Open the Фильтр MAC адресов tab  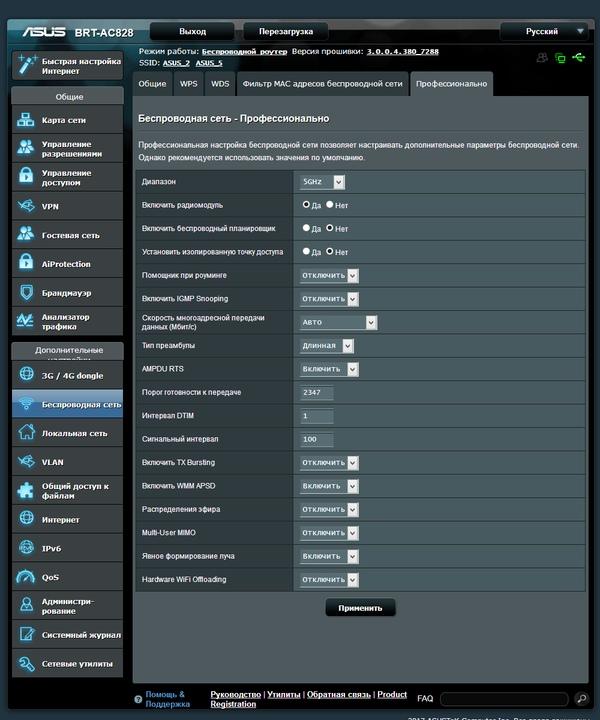click(322, 84)
